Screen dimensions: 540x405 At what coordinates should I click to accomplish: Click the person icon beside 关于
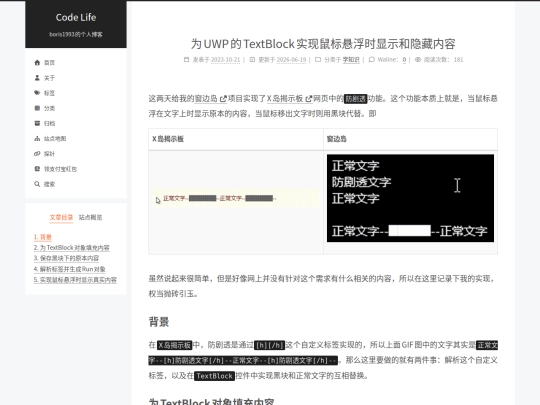click(37, 77)
